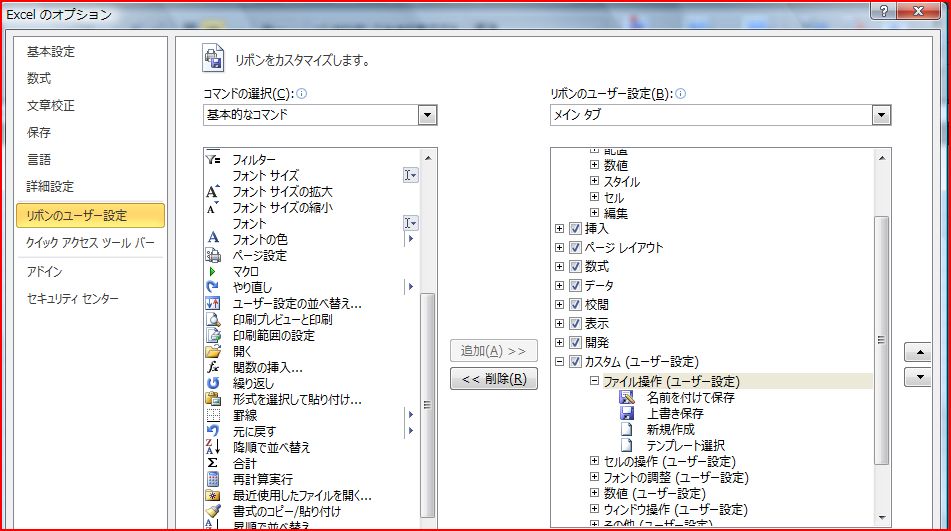This screenshot has width=951, height=531.
Task: Click the Paste Special (形式を選択して貼り付け) icon
Action: pos(213,399)
